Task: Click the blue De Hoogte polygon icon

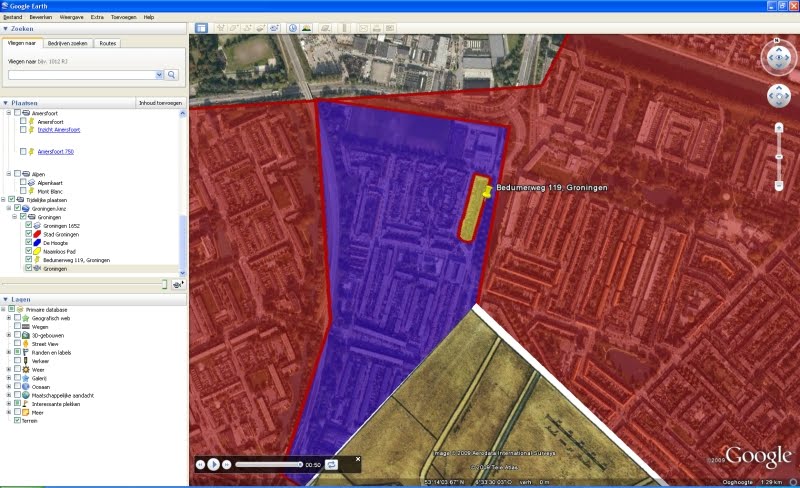Action: (x=37, y=242)
